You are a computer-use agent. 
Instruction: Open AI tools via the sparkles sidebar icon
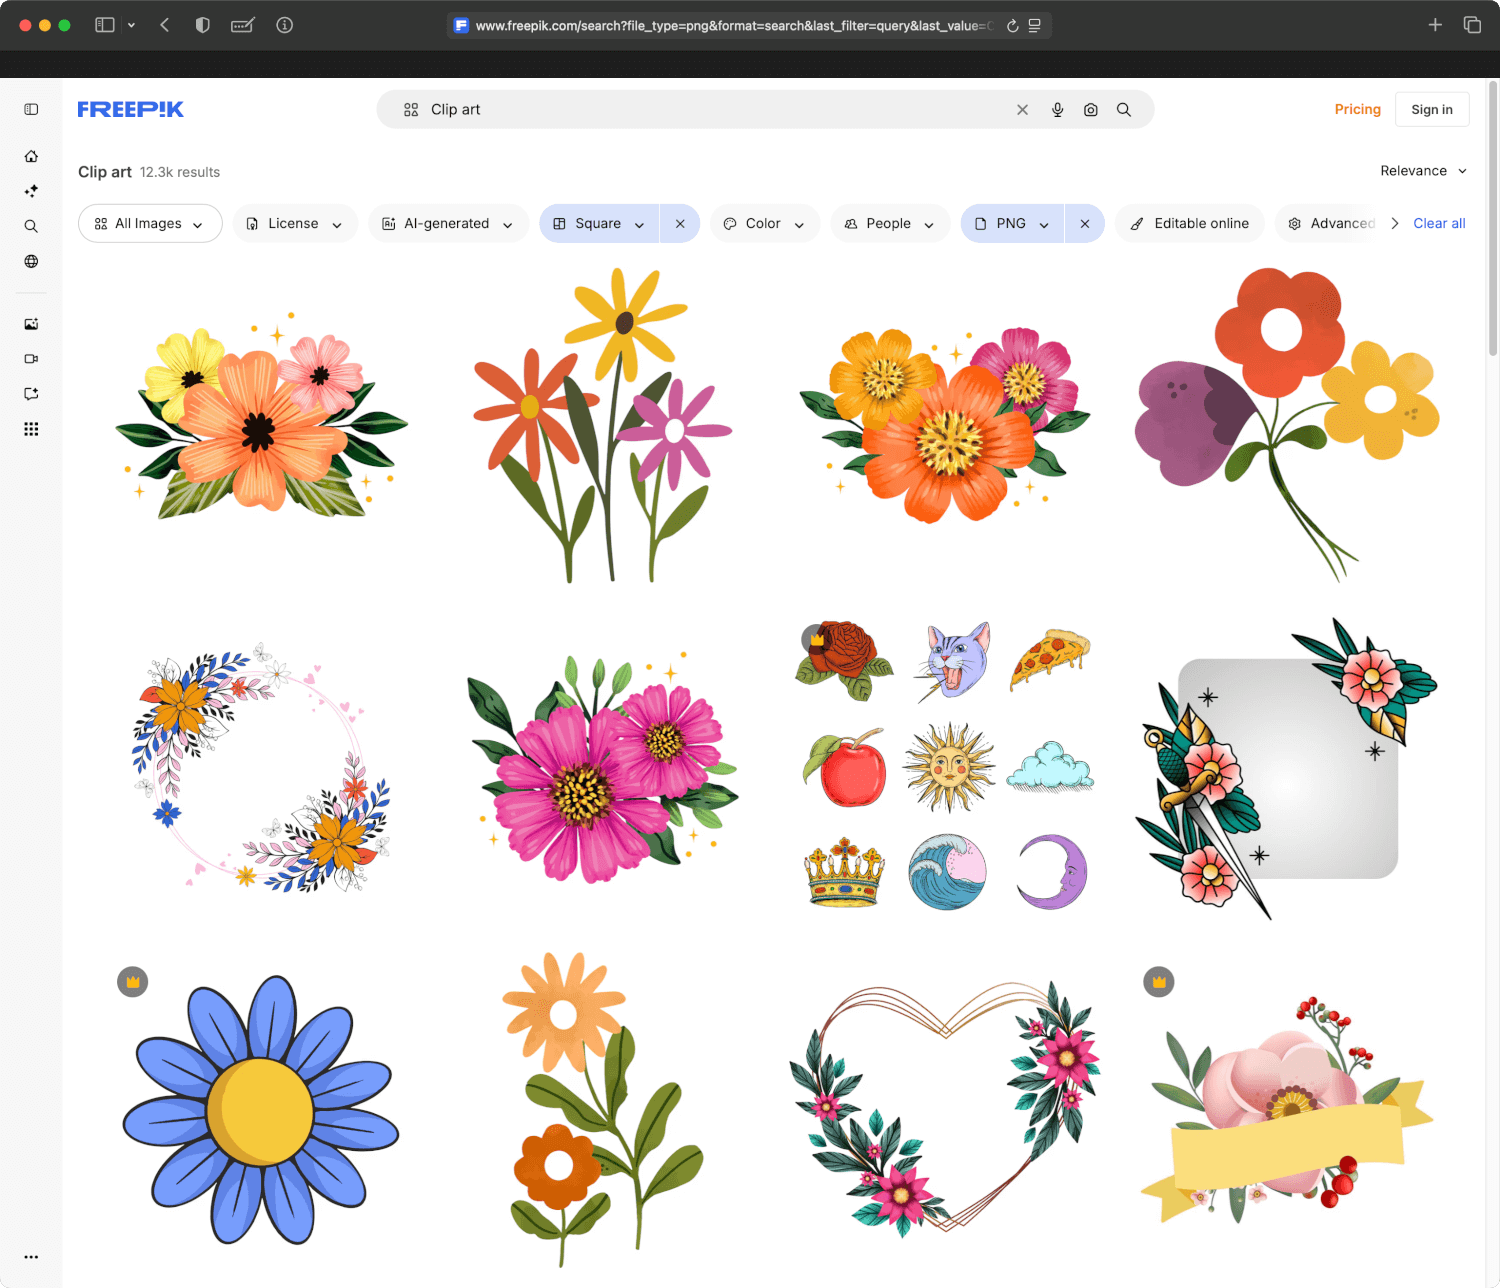coord(31,191)
